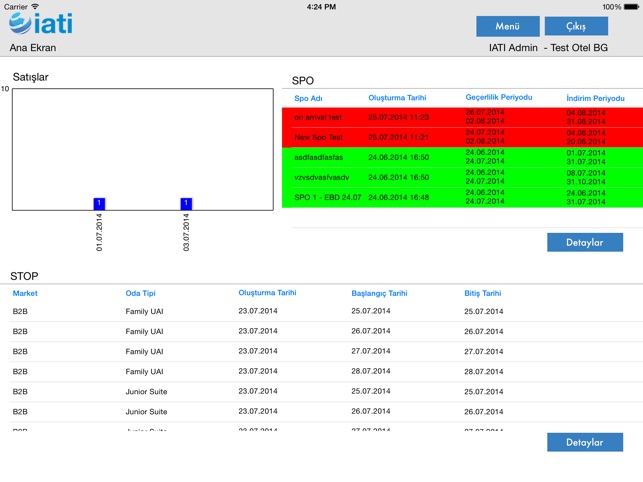
Task: Click the iati logo
Action: click(x=41, y=24)
